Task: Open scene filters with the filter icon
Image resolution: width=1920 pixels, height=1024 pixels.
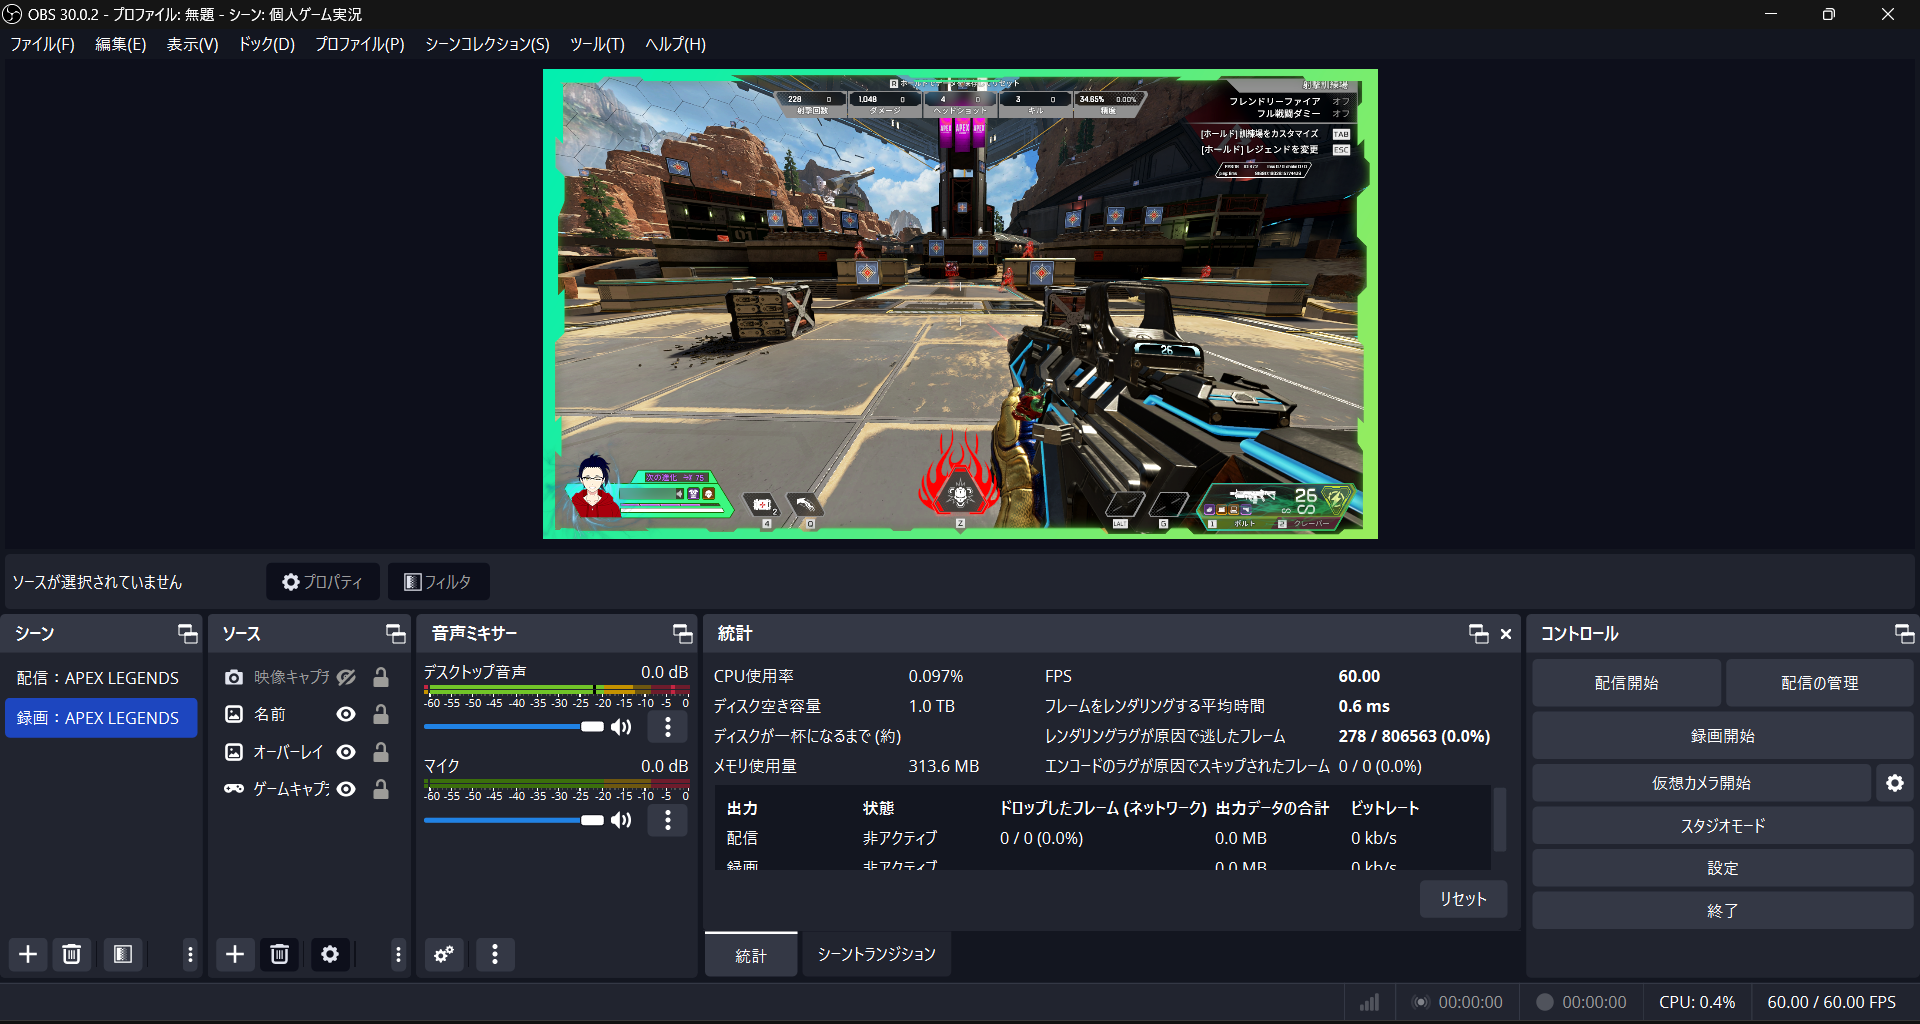Action: point(123,954)
